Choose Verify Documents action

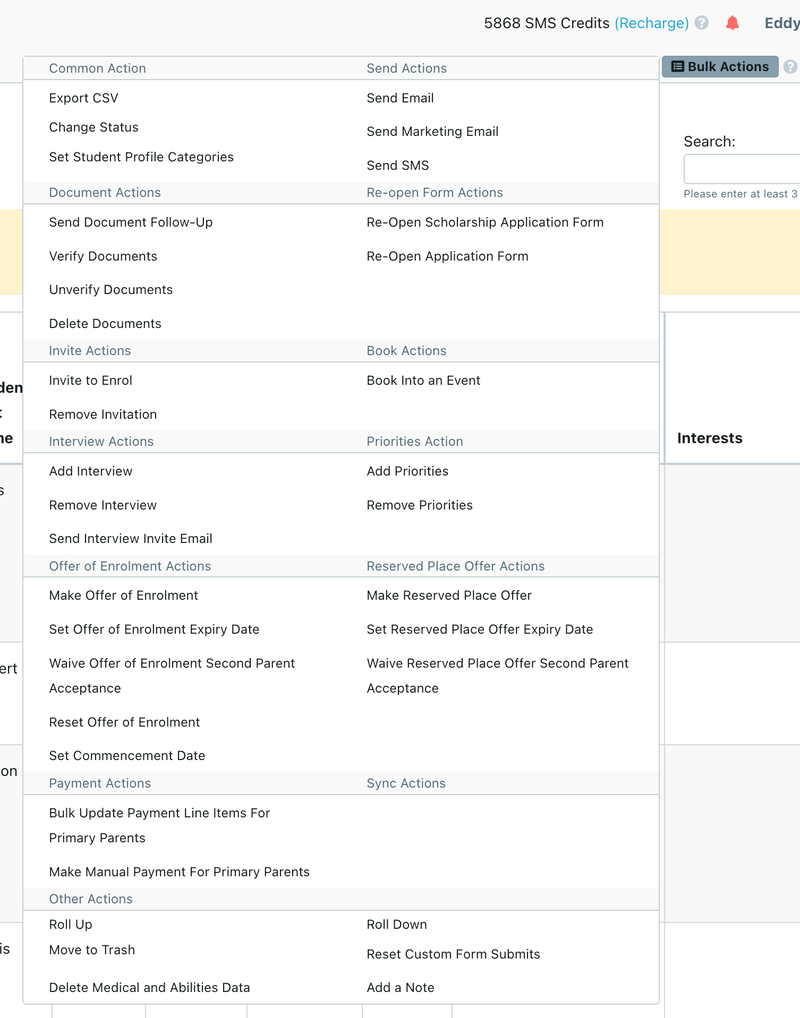tap(102, 256)
